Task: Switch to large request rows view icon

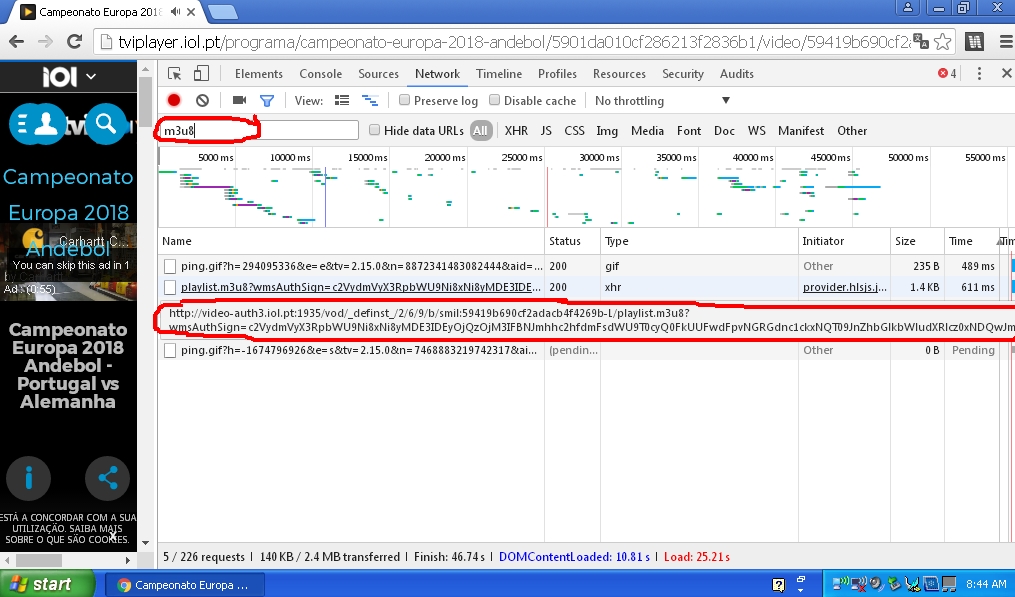Action: (342, 100)
